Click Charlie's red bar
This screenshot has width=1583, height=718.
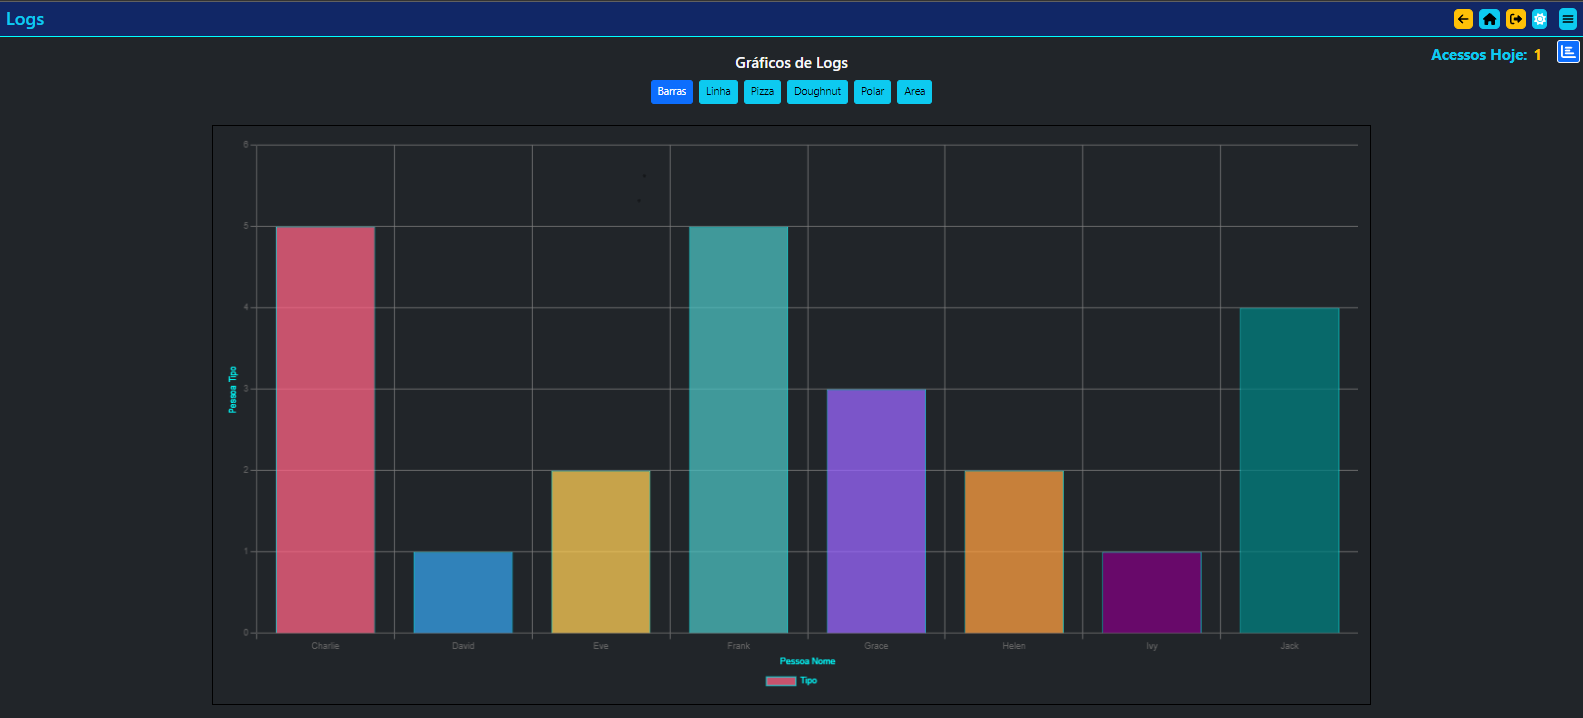[325, 430]
